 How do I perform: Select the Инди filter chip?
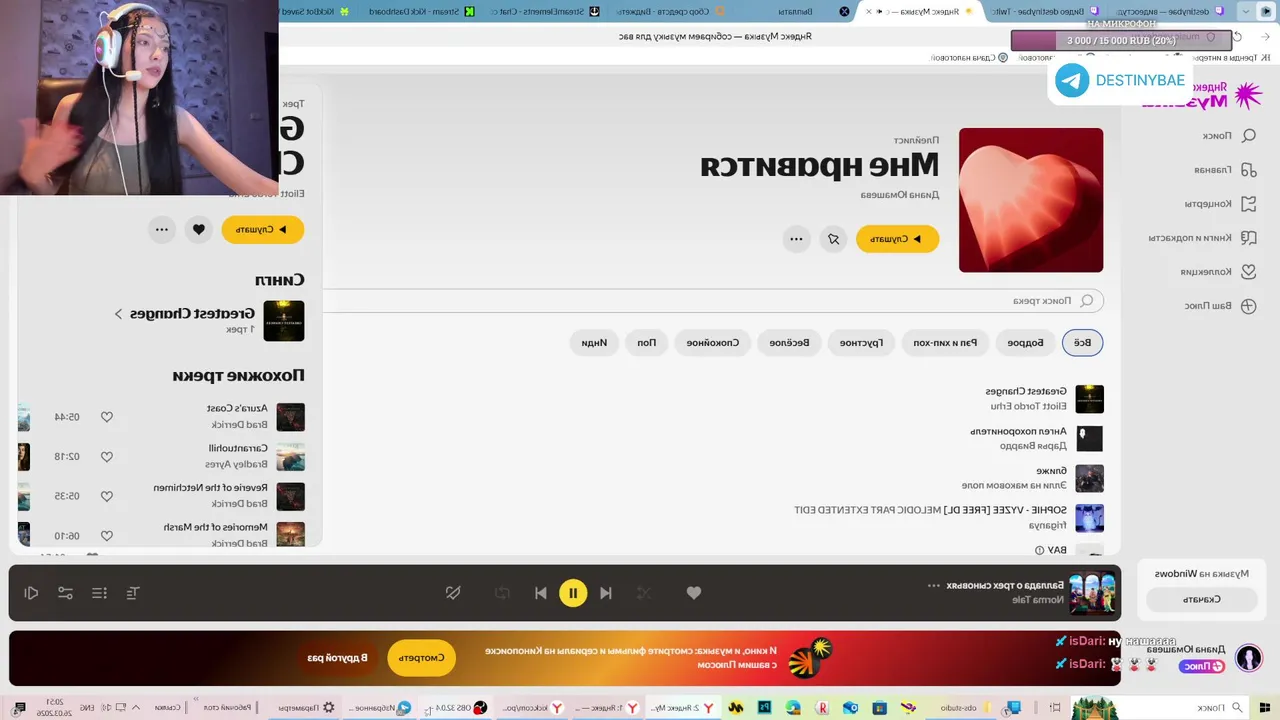pyautogui.click(x=594, y=342)
